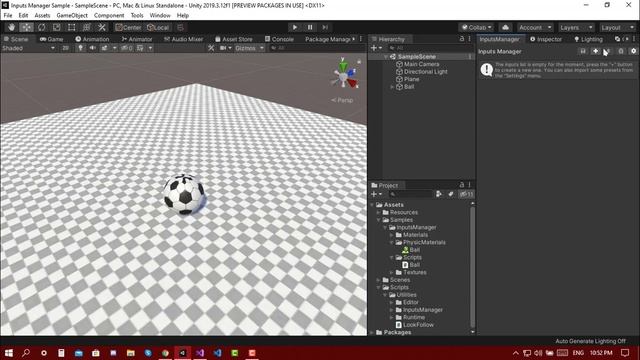Open the Component menu

pos(109,16)
